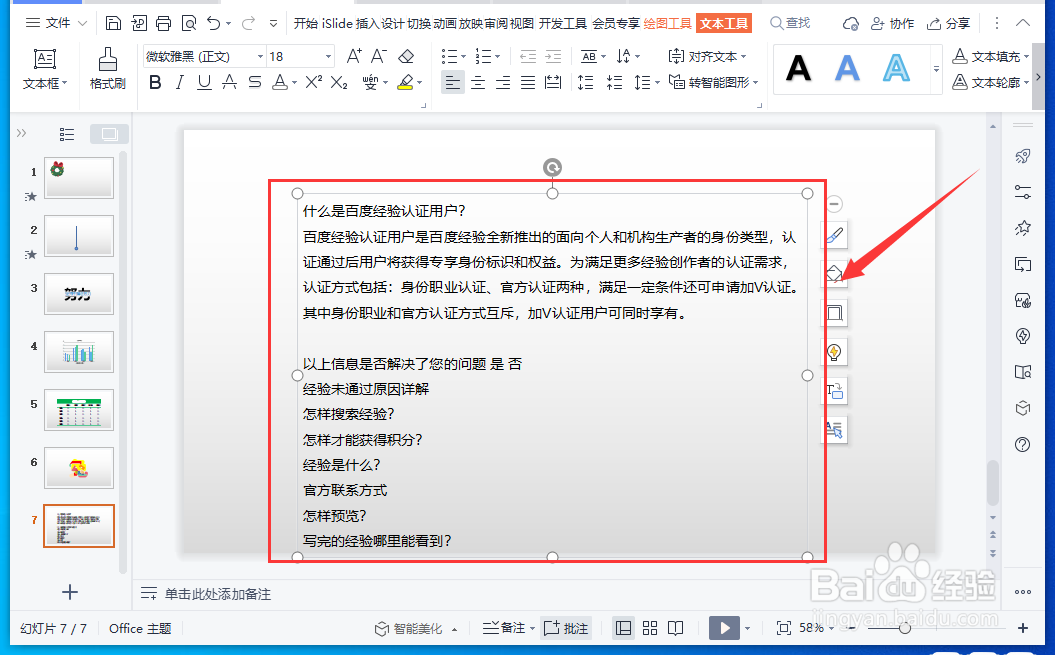The image size is (1055, 655).
Task: Select align right paragraph option
Action: tap(503, 82)
